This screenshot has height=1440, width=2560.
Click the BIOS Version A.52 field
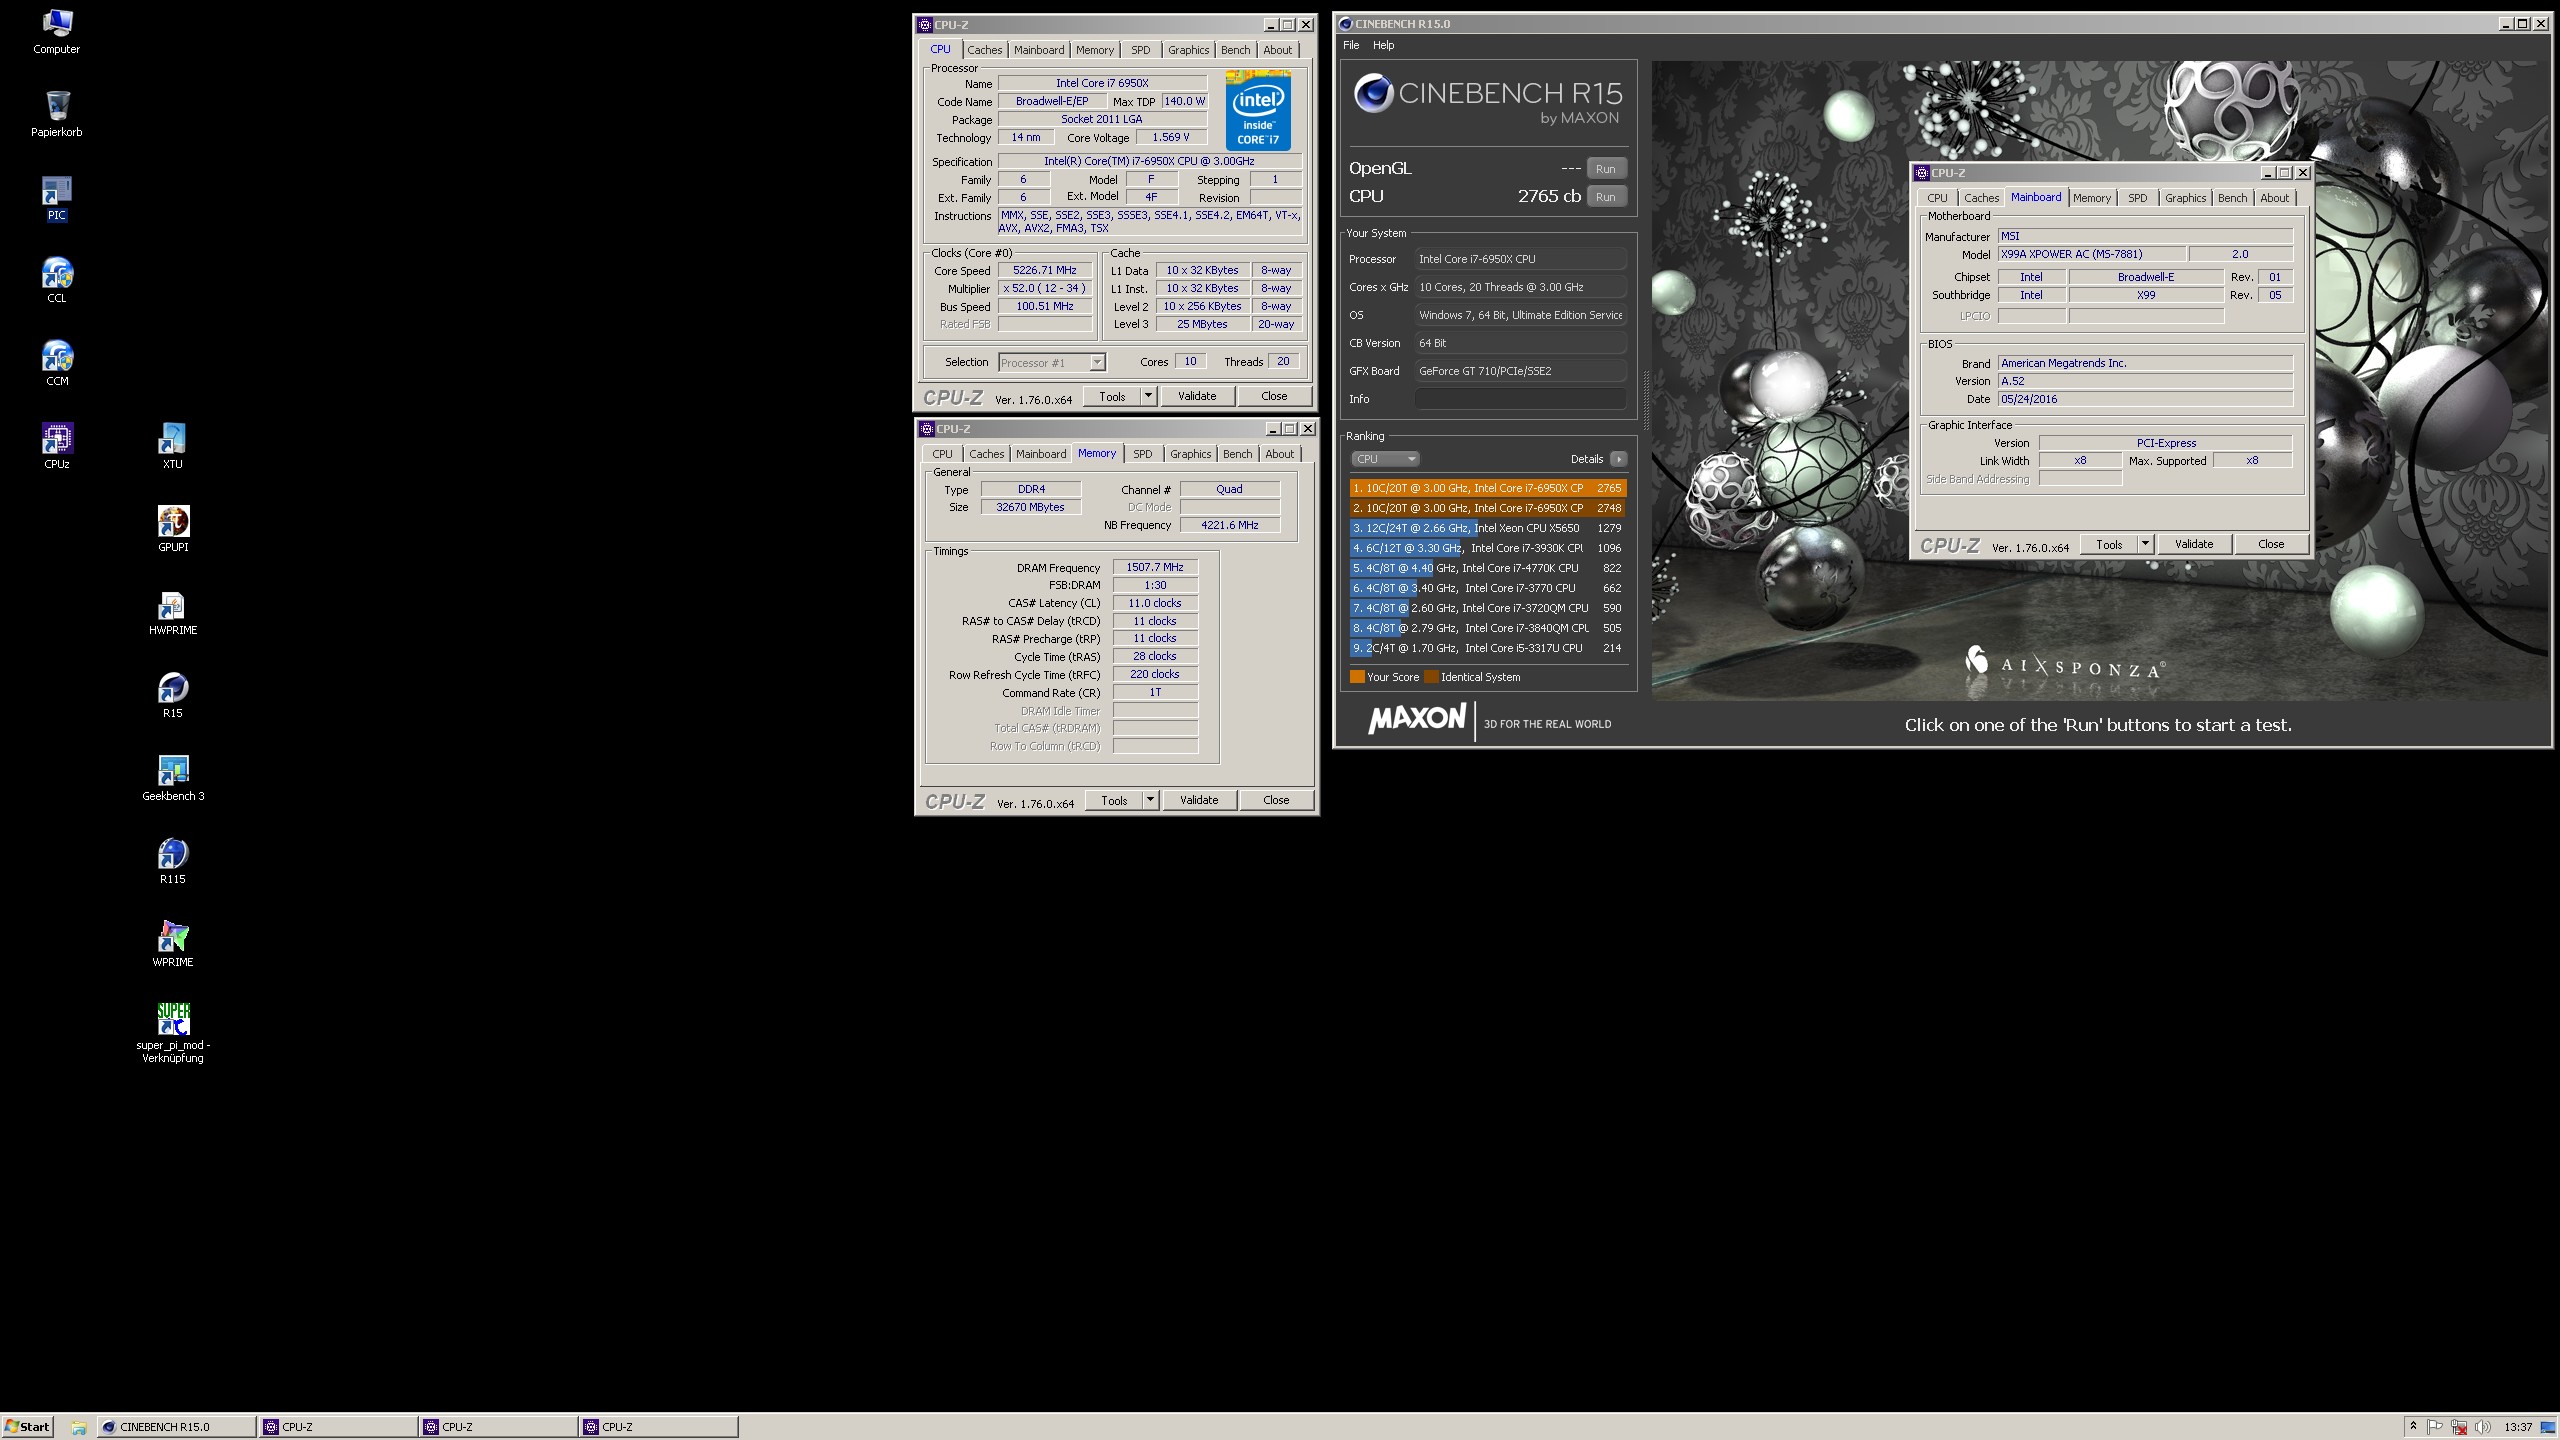(2145, 381)
